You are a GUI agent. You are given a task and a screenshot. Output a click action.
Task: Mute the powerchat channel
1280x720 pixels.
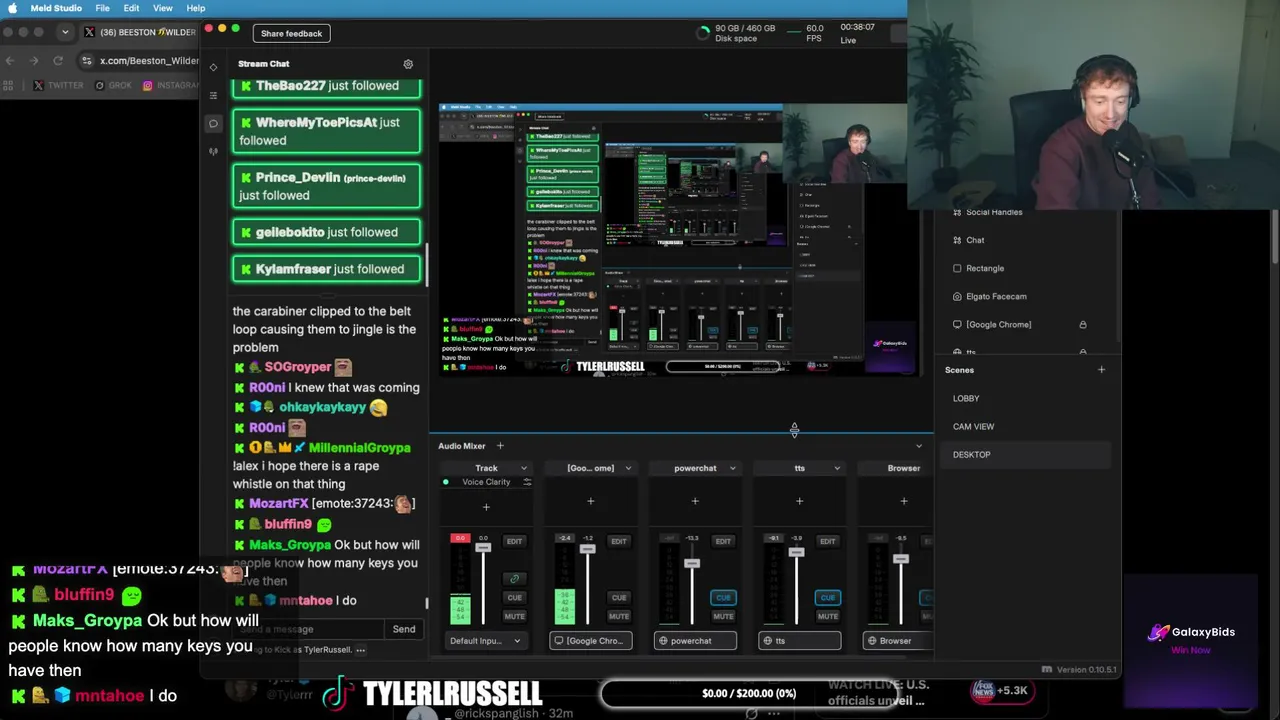(x=723, y=616)
